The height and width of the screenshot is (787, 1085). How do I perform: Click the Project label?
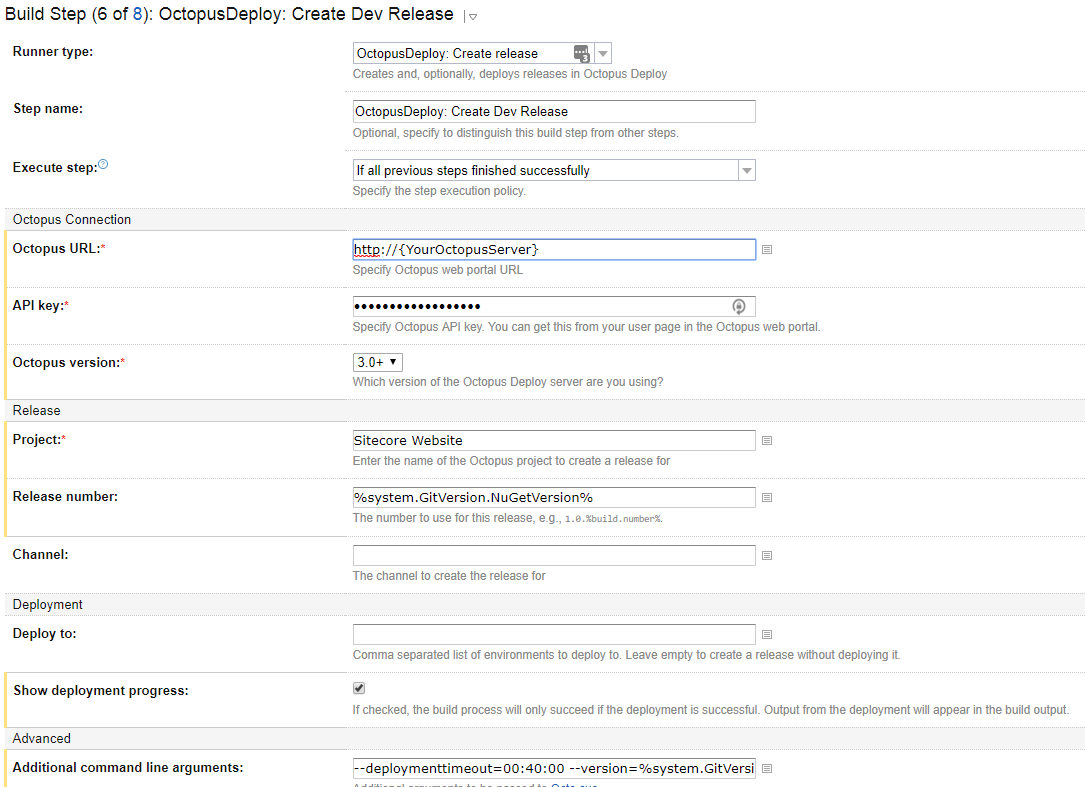pyautogui.click(x=39, y=440)
